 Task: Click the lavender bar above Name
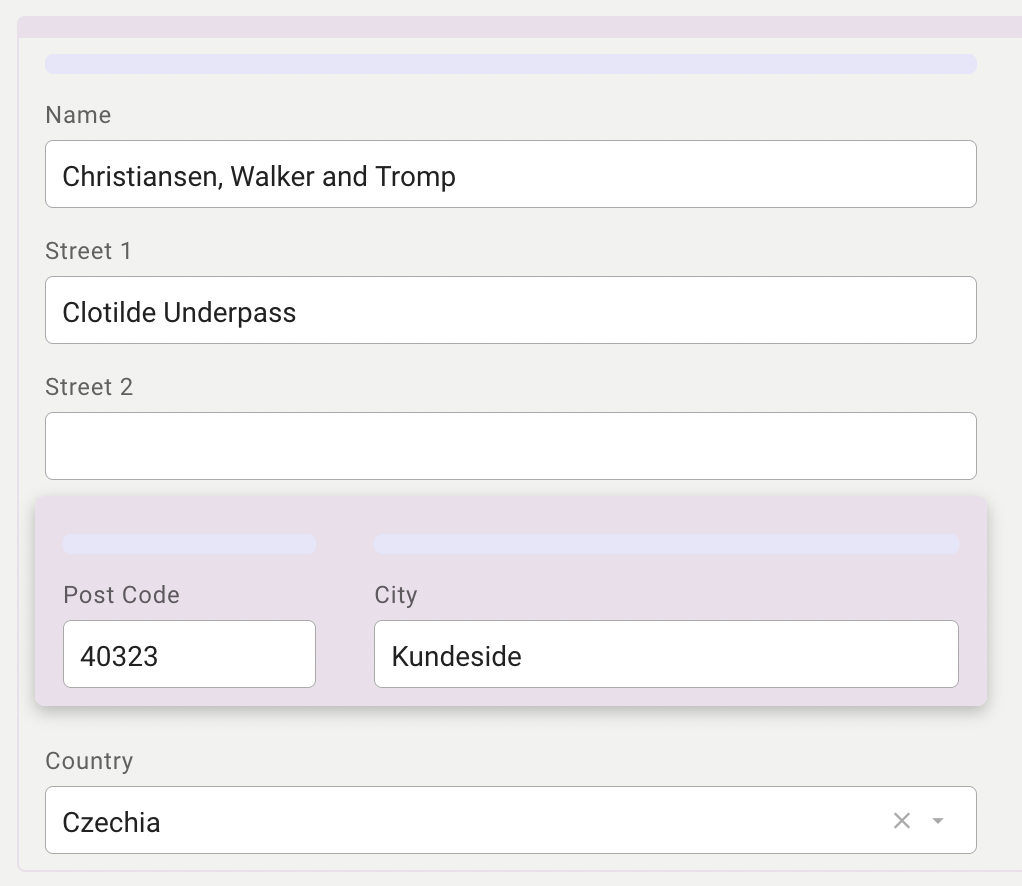point(510,64)
